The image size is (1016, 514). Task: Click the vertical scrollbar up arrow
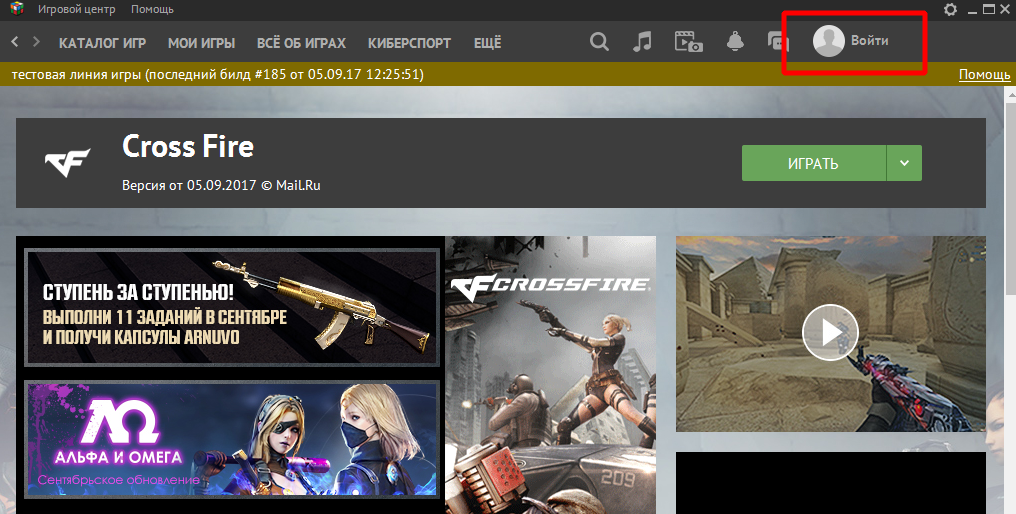[x=1011, y=95]
